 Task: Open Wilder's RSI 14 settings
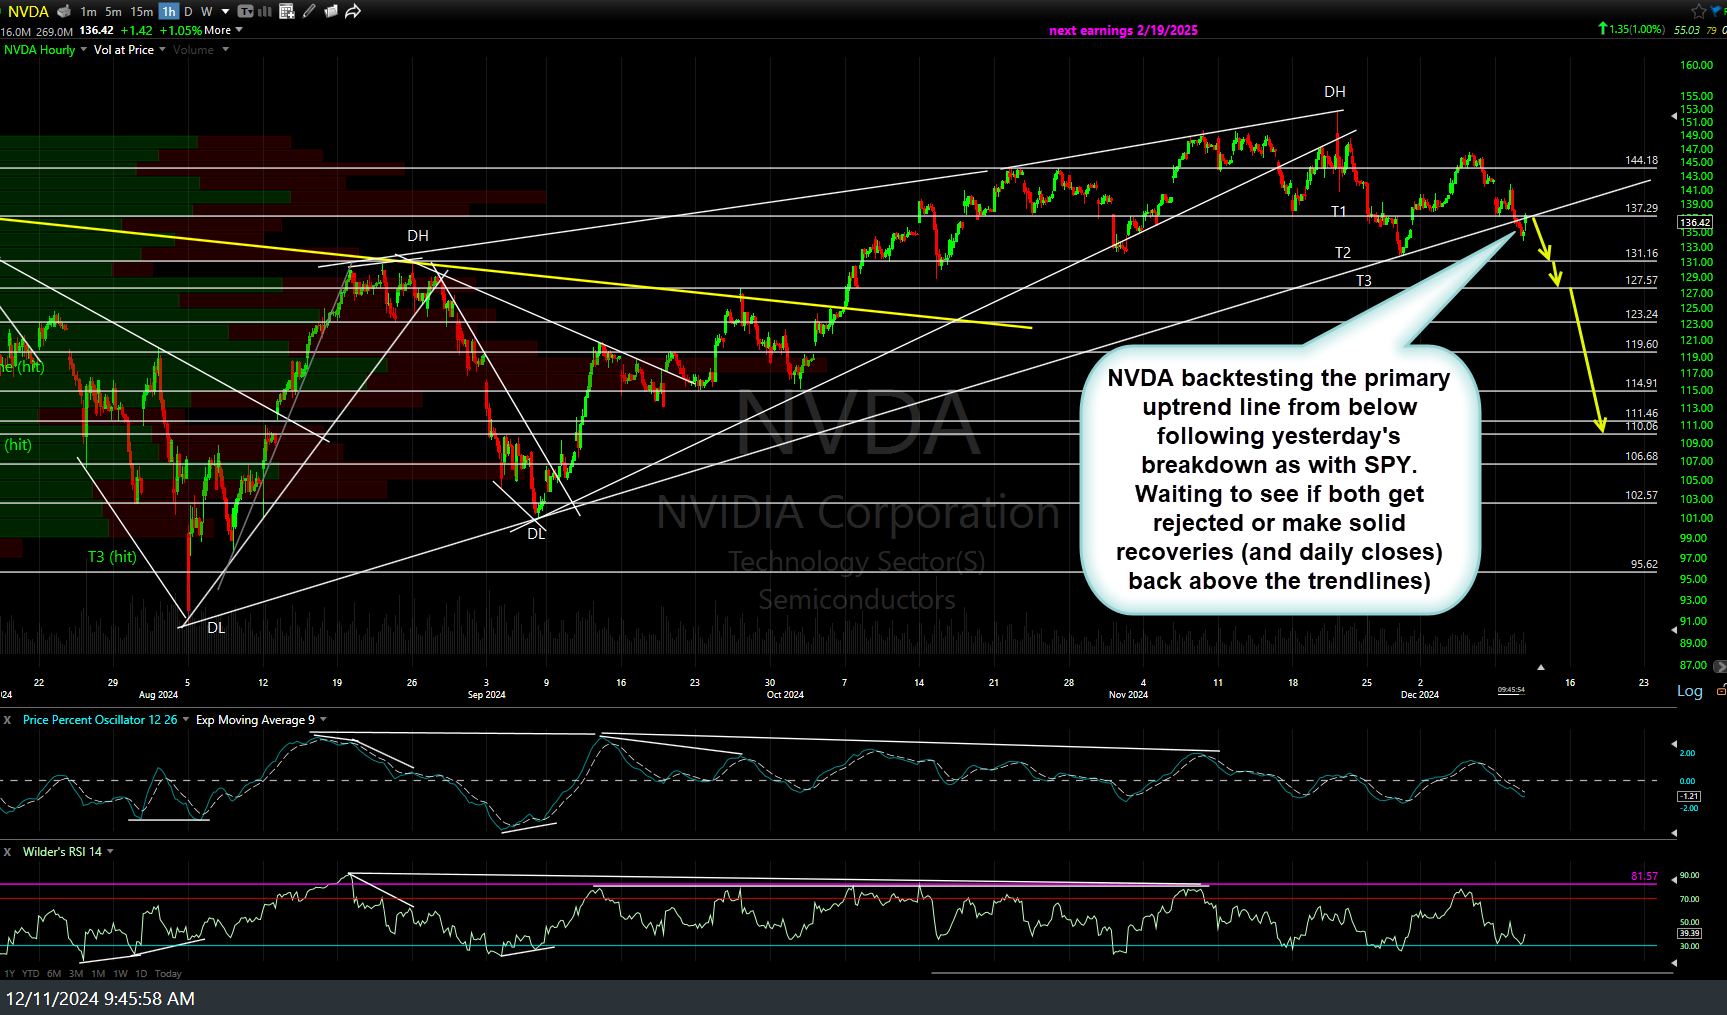(x=62, y=851)
